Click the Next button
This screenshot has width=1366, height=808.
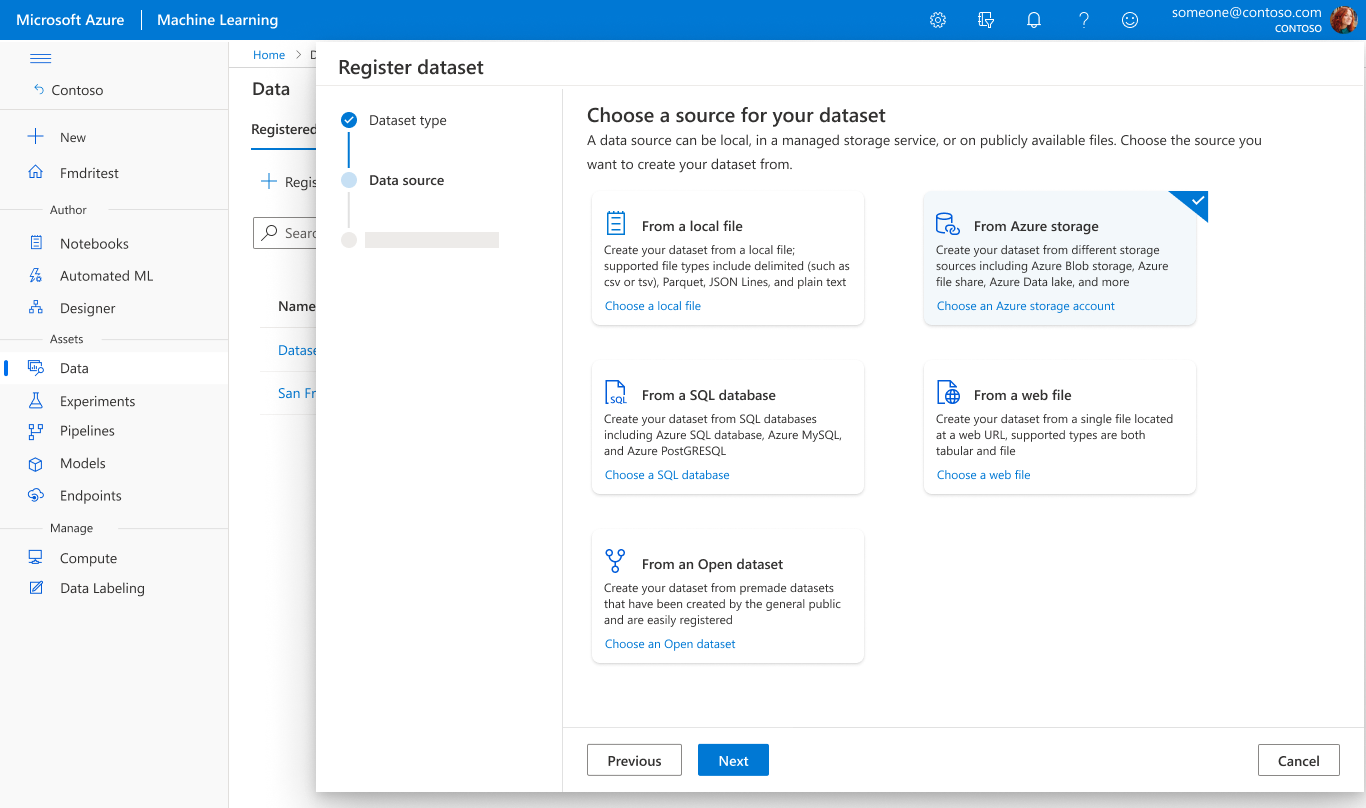[733, 760]
